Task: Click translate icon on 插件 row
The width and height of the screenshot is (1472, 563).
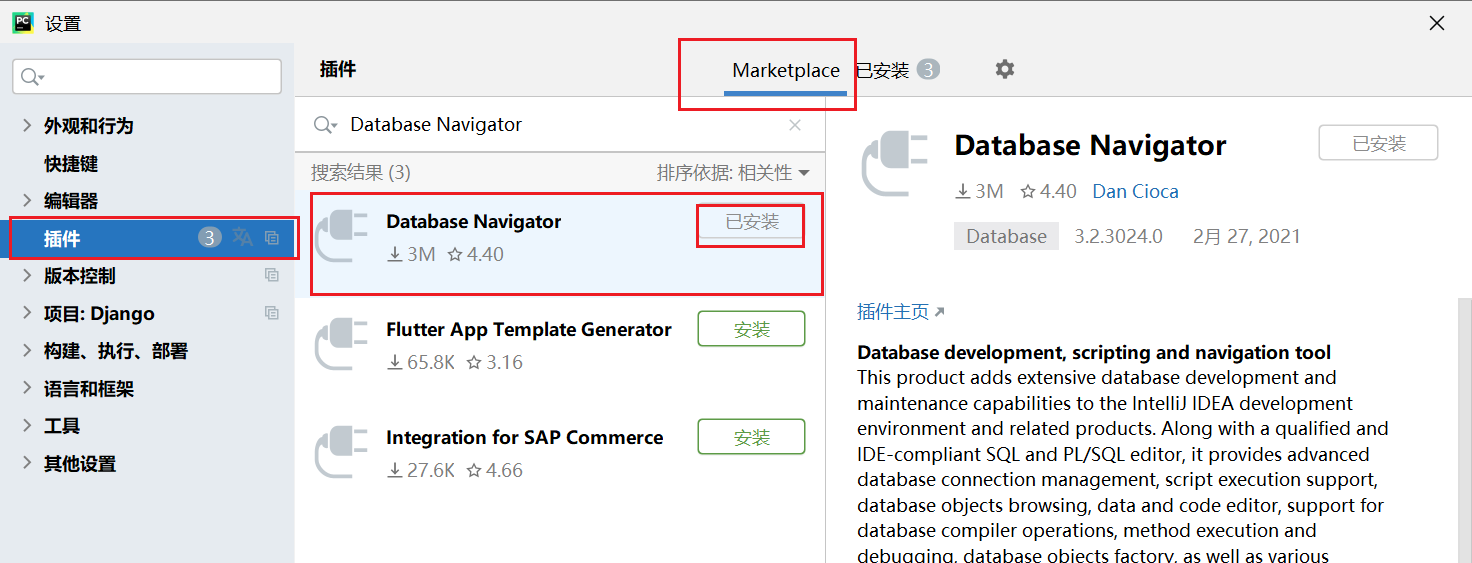Action: point(243,237)
